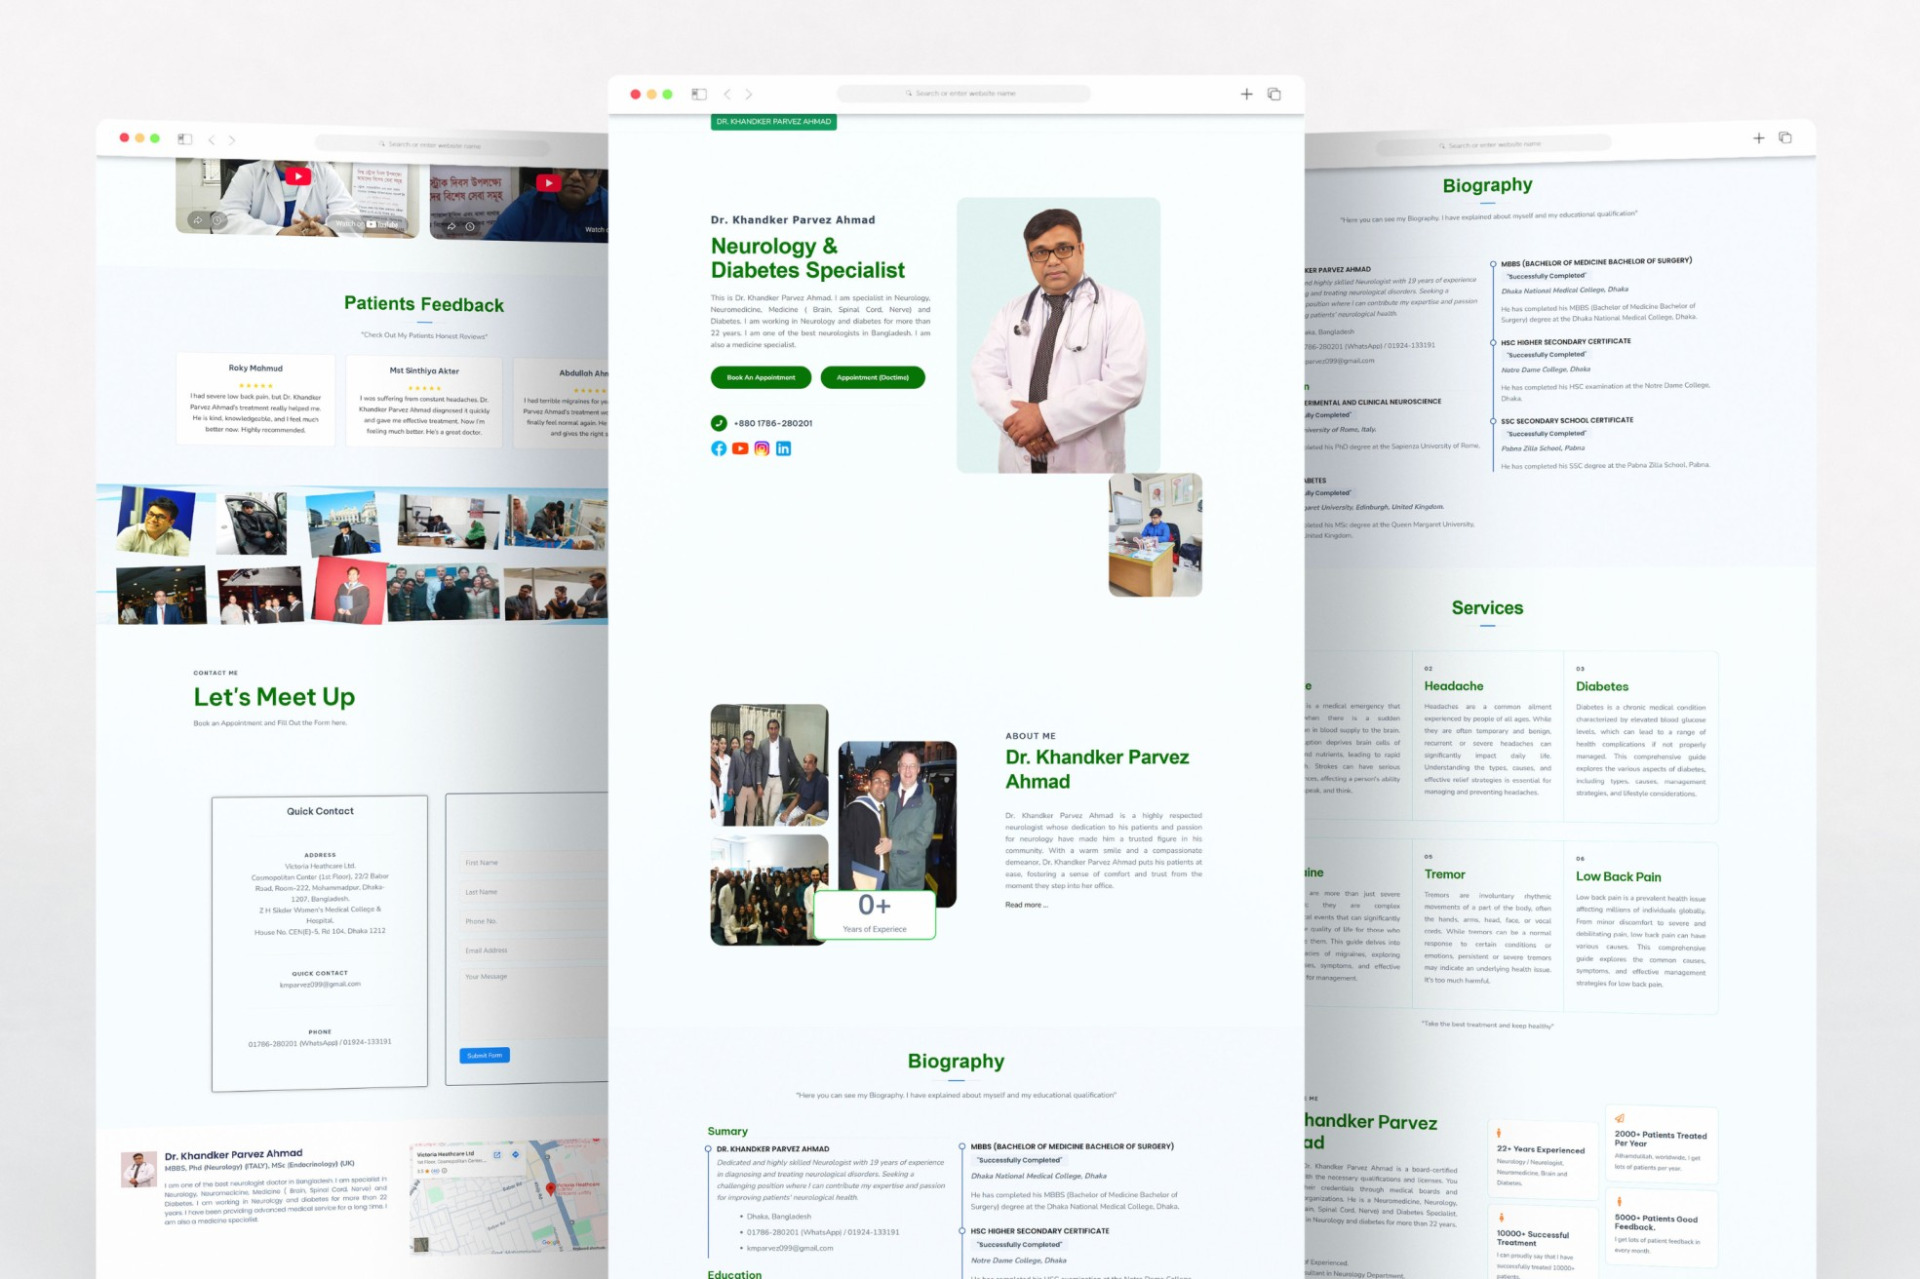Go back in the center browser window

(x=727, y=94)
